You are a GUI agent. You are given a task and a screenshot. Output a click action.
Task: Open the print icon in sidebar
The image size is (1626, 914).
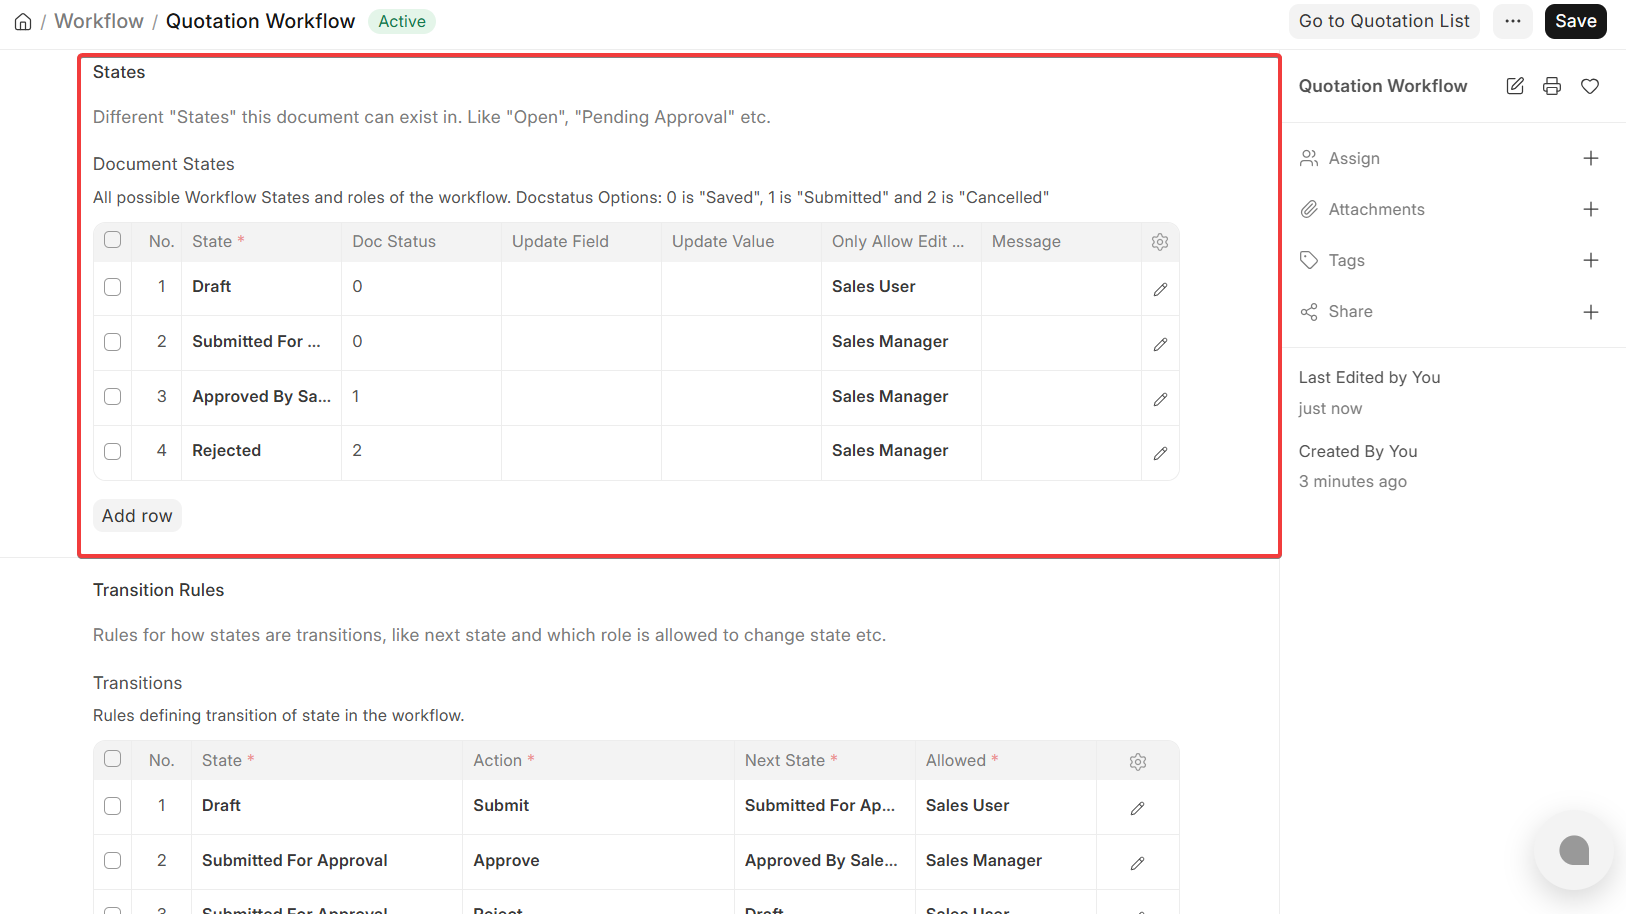pyautogui.click(x=1552, y=86)
